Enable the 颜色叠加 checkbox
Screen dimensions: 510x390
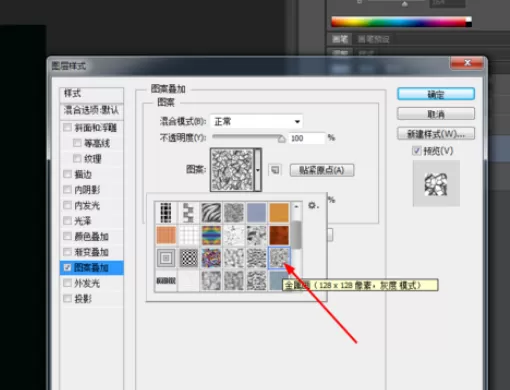[67, 236]
